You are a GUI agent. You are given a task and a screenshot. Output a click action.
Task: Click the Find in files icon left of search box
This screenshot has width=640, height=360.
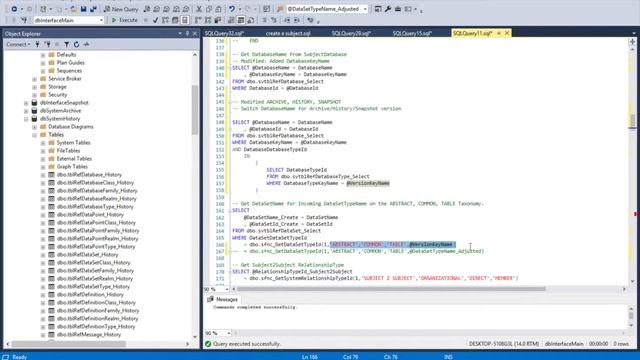[280, 9]
